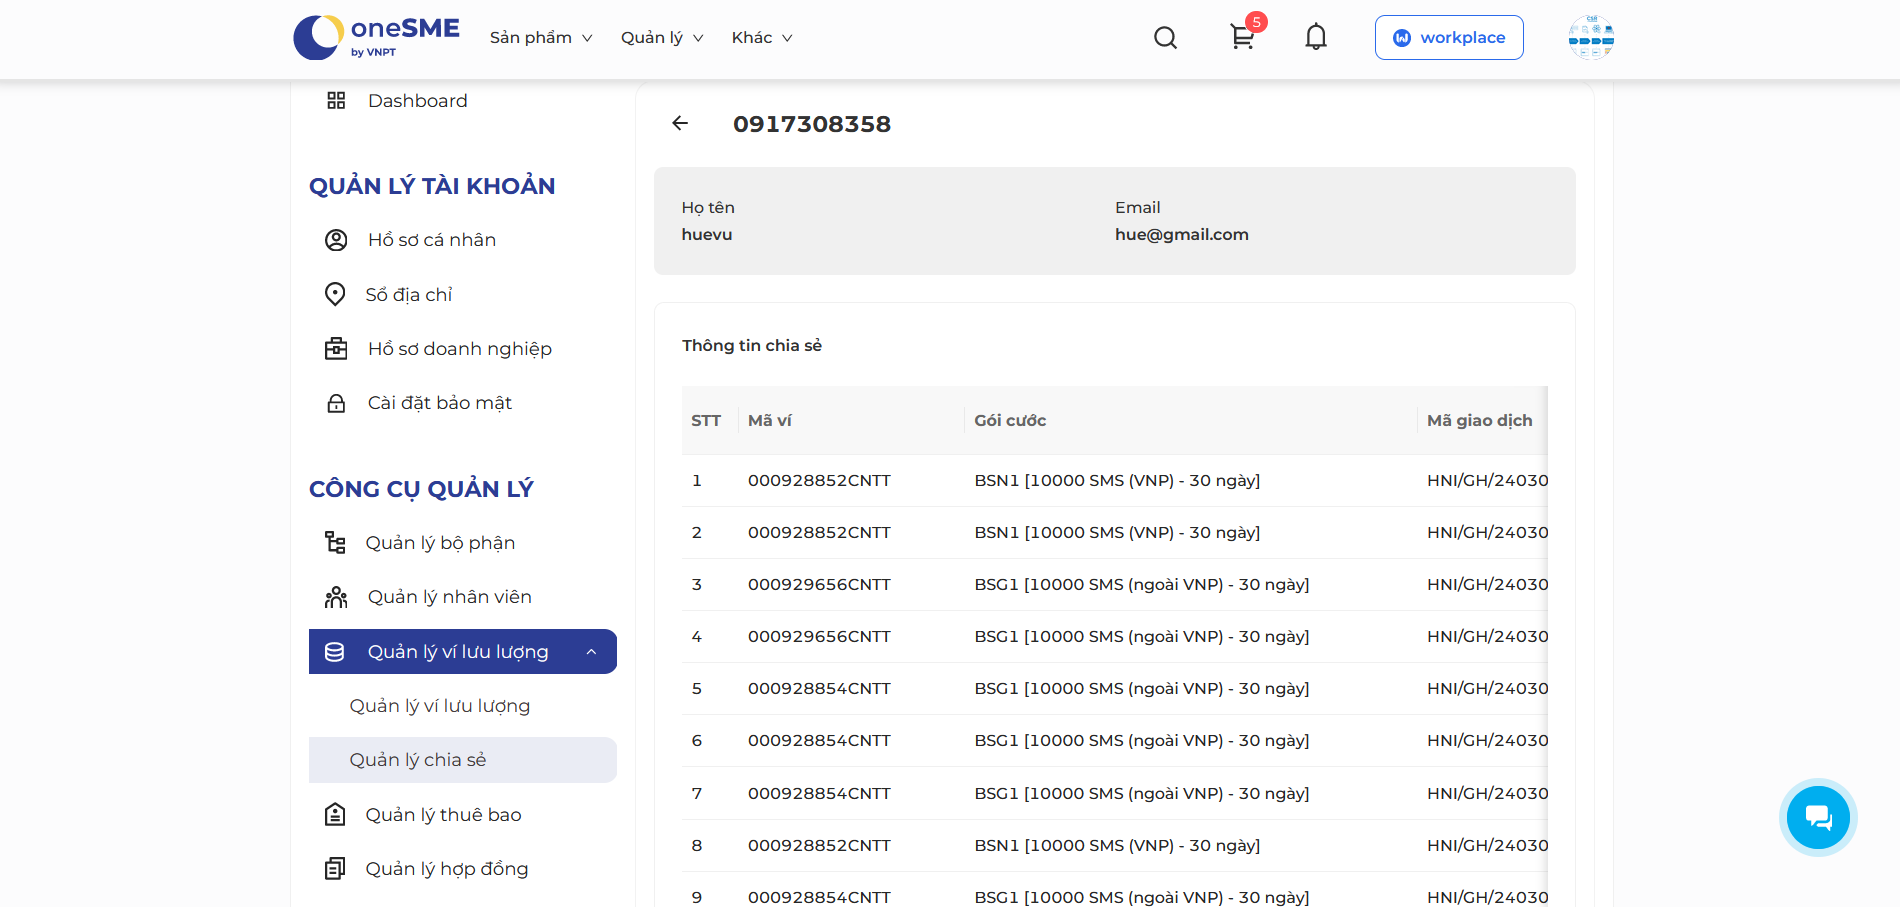Click the Dashboard grid icon
The image size is (1900, 907).
[x=336, y=100]
